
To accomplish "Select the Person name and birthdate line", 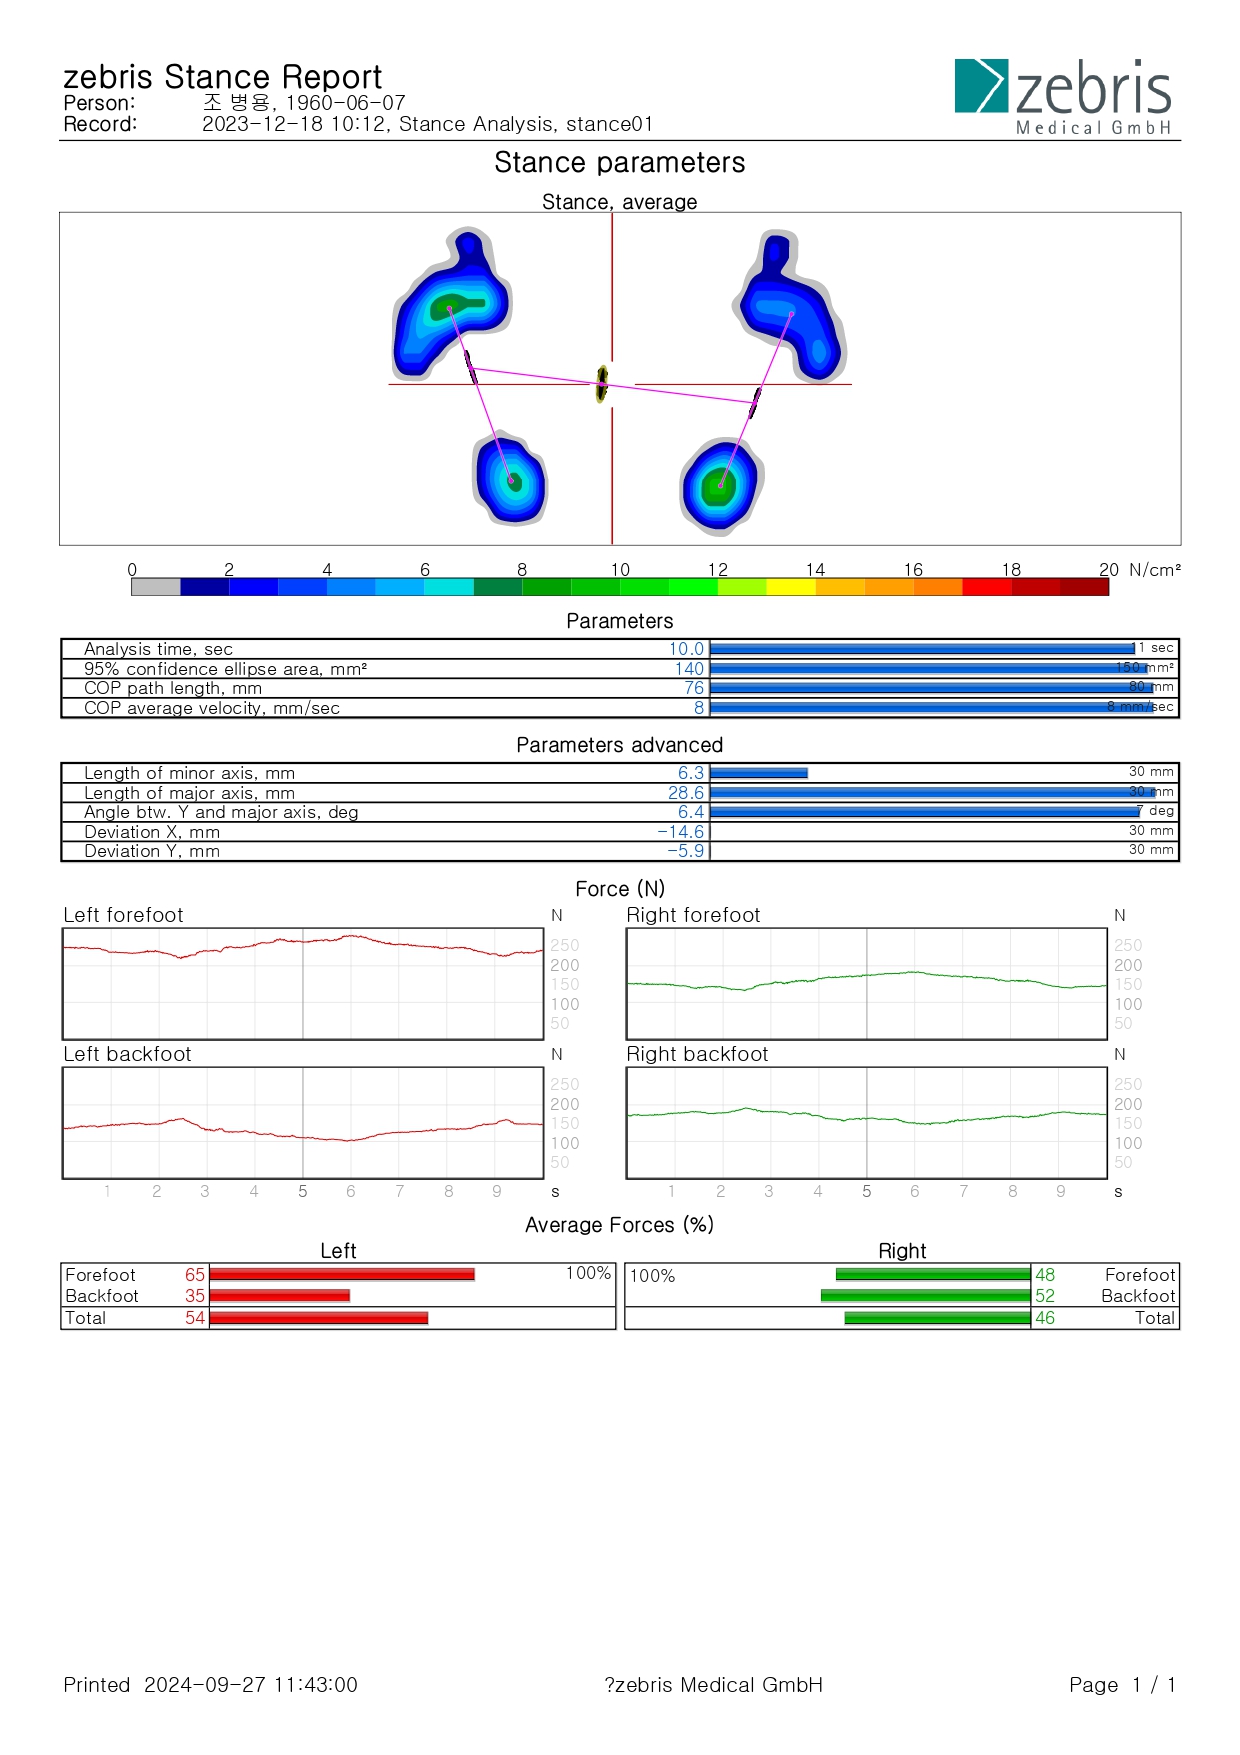I will coord(234,103).
